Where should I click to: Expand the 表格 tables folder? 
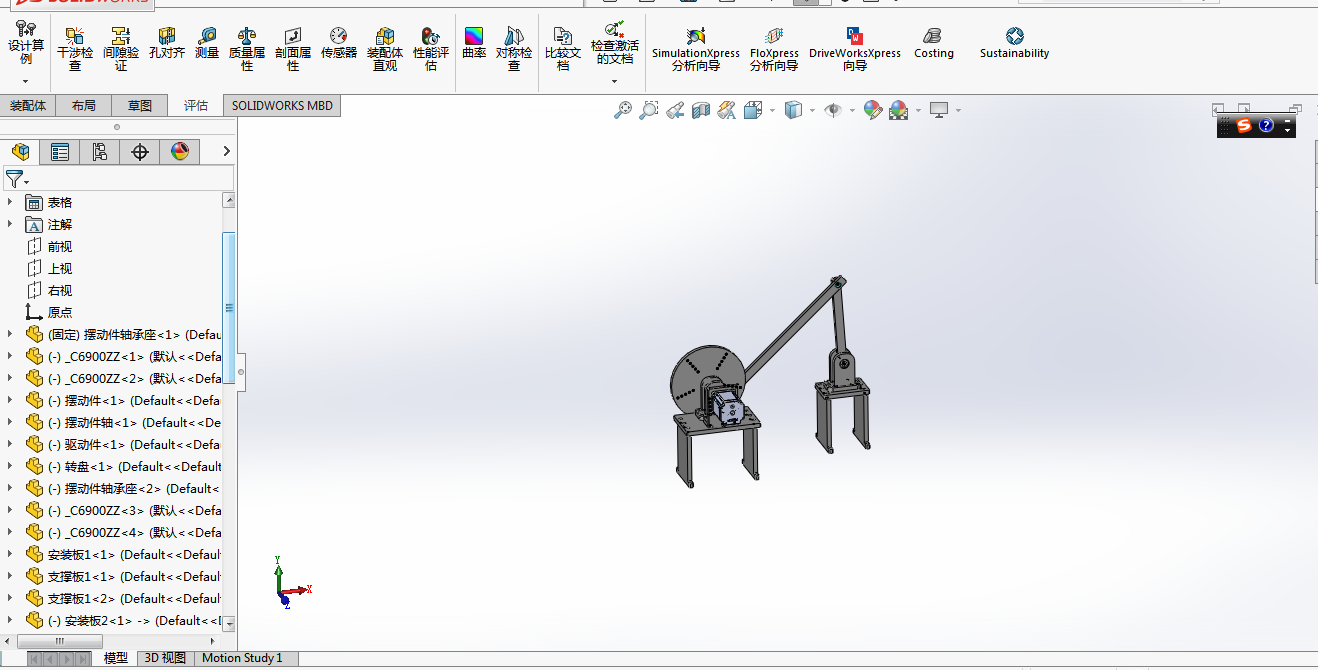(10, 202)
